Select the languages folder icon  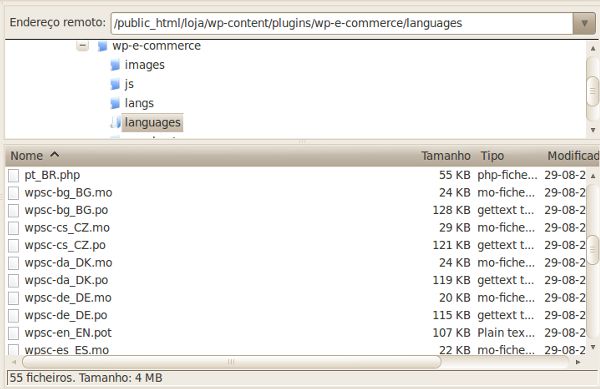[115, 122]
